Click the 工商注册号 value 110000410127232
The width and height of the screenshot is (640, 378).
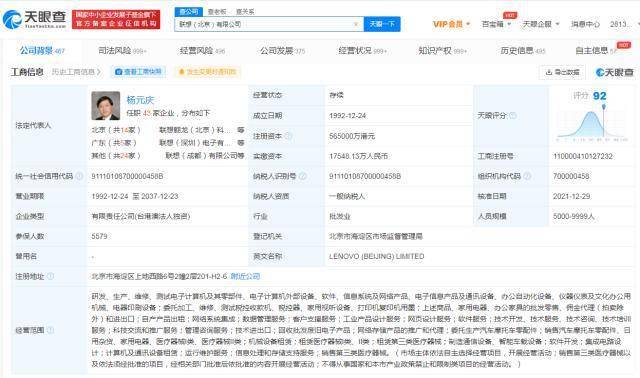tap(583, 156)
